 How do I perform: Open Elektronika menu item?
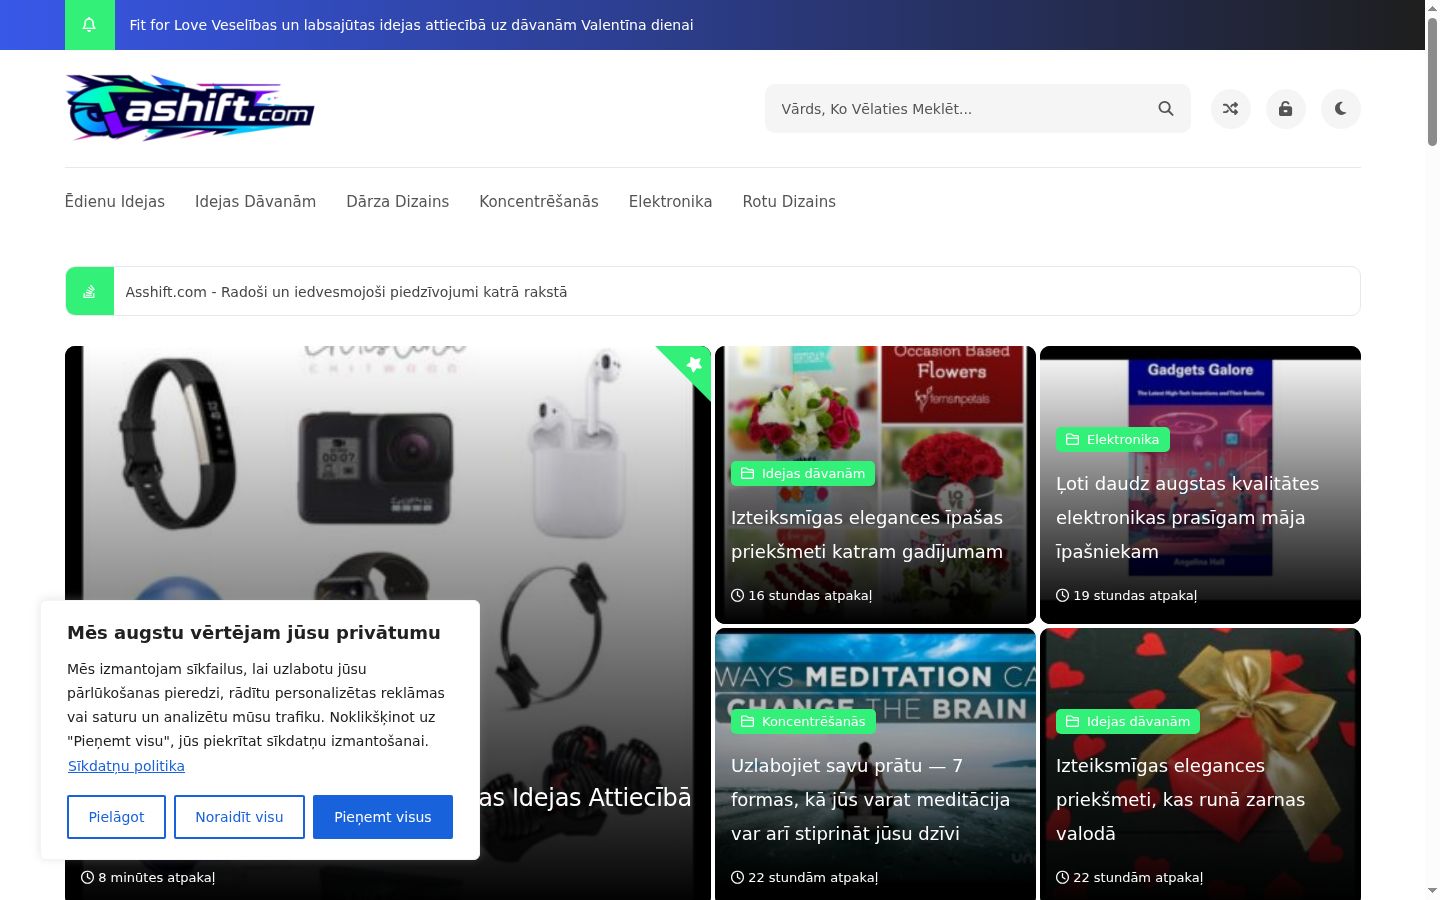(671, 201)
